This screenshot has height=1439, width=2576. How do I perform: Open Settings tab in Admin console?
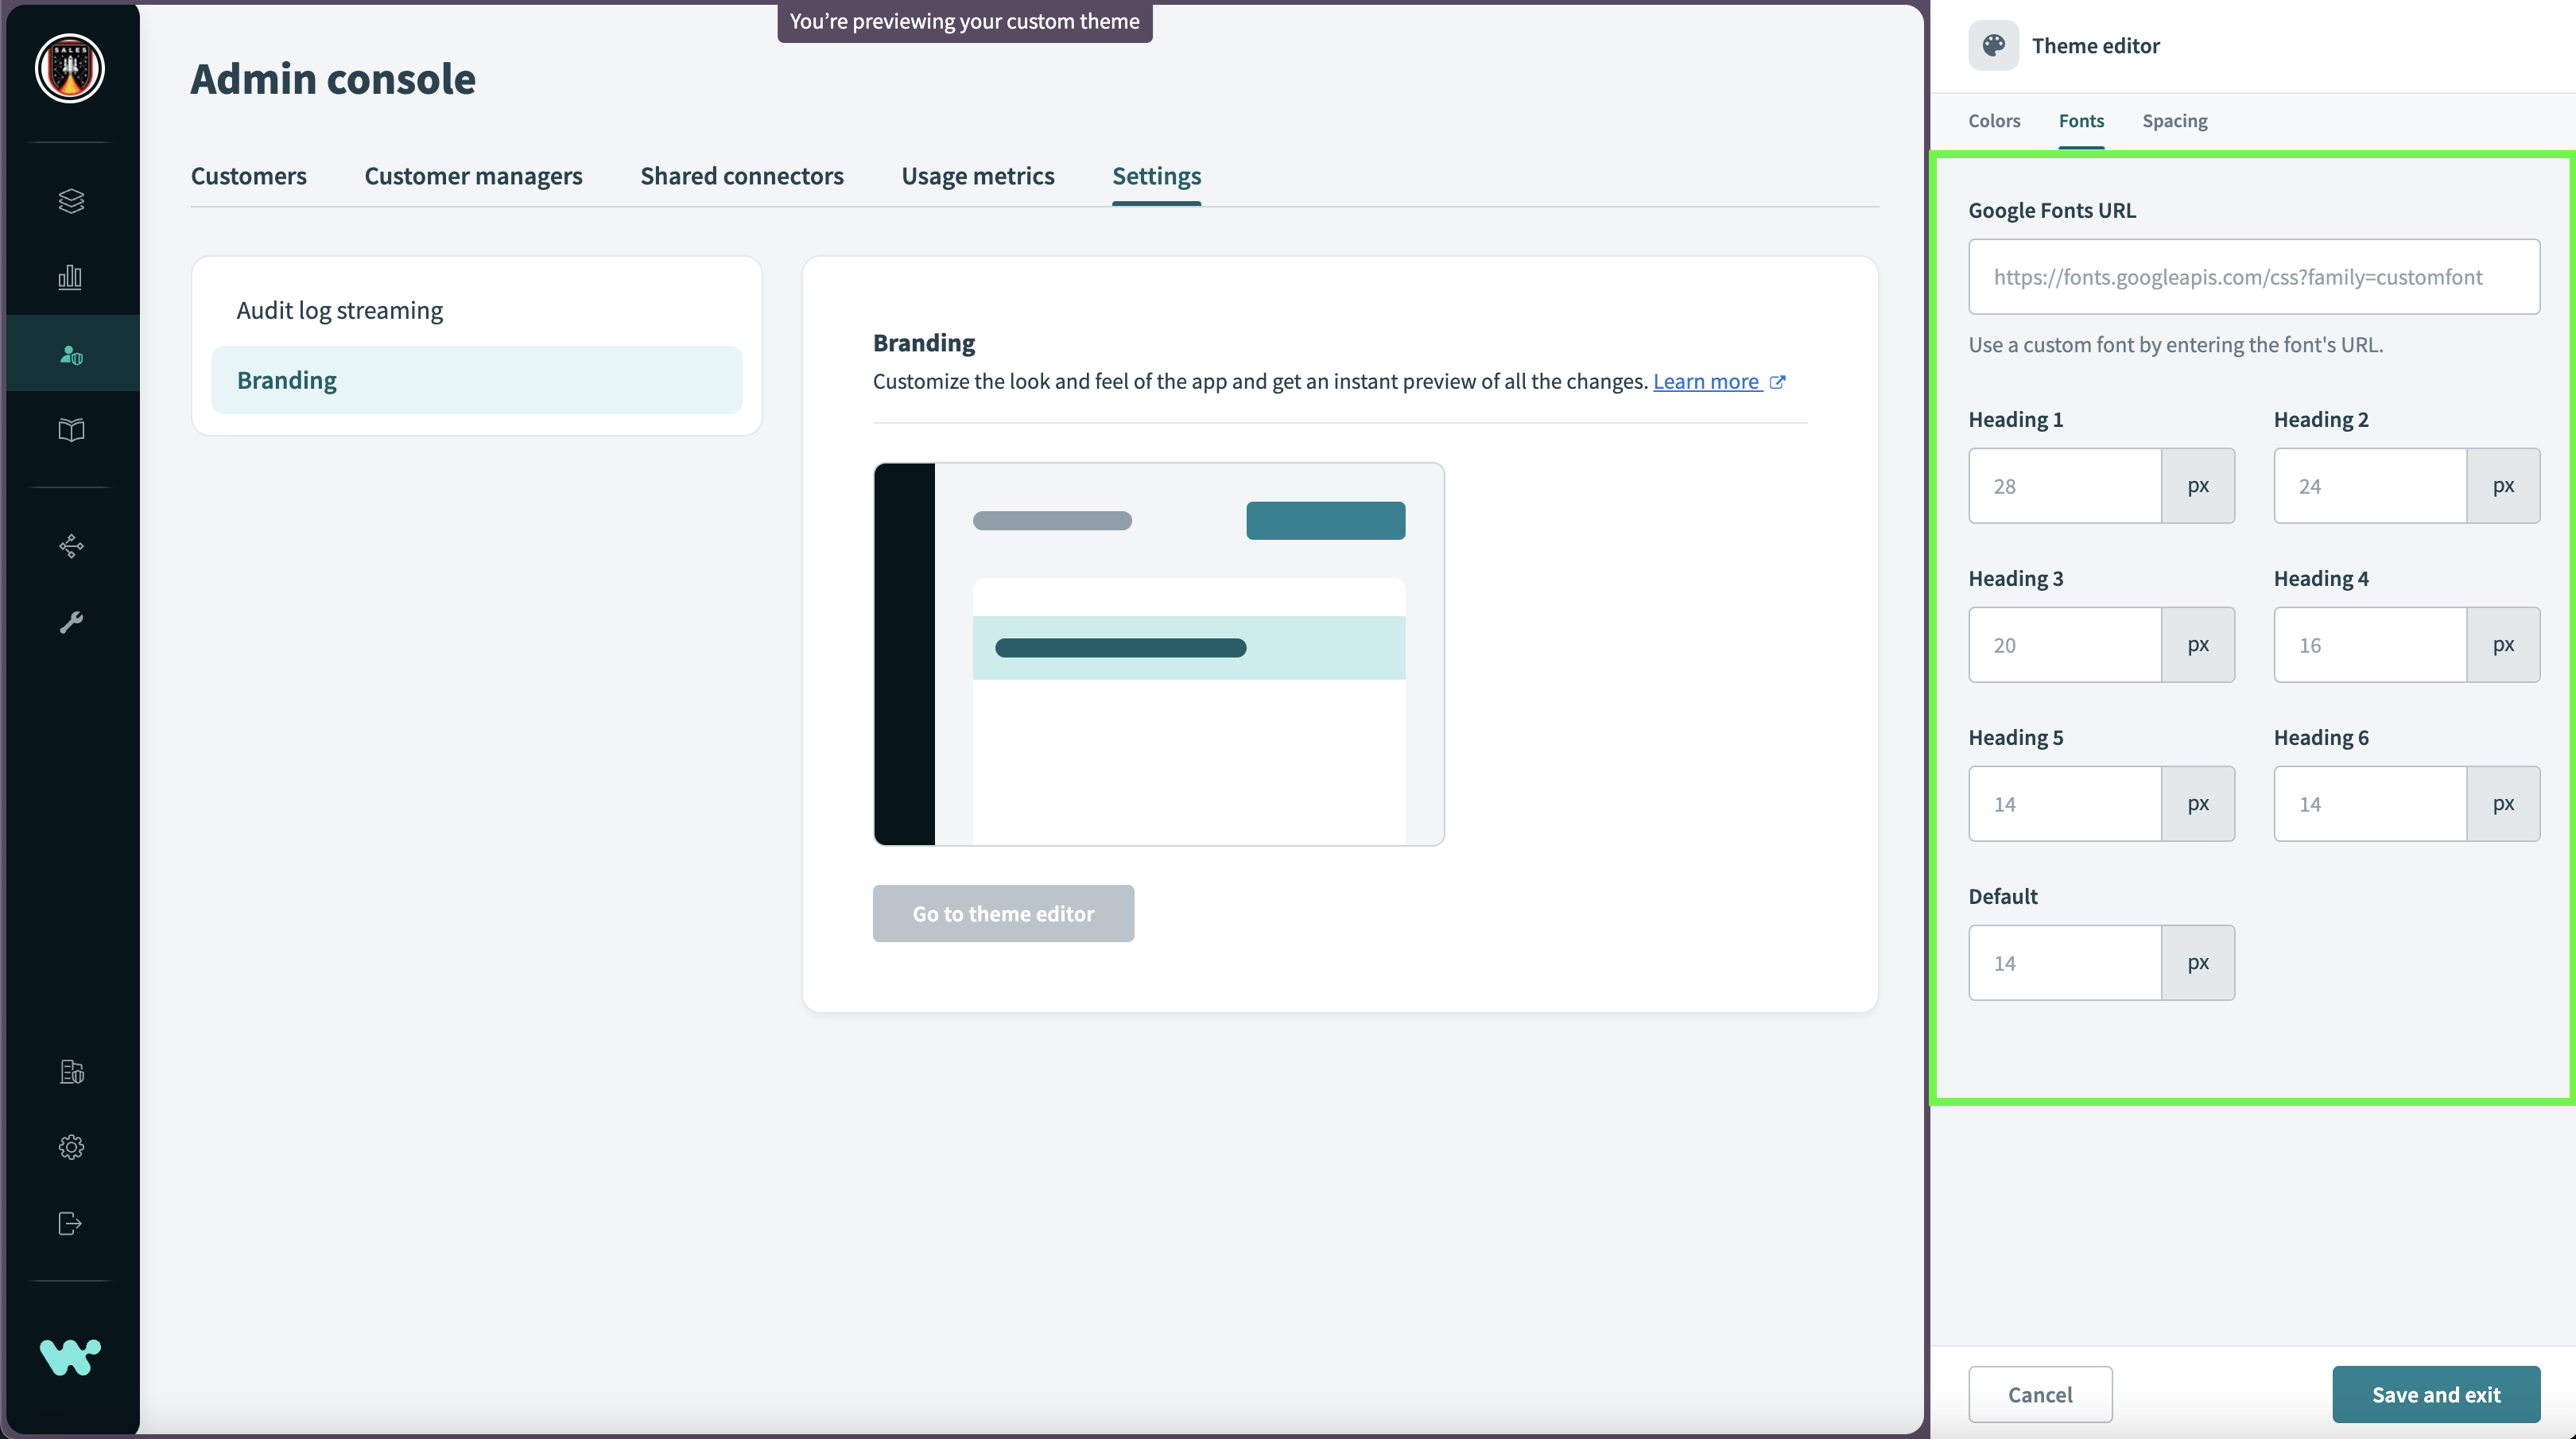[x=1157, y=175]
